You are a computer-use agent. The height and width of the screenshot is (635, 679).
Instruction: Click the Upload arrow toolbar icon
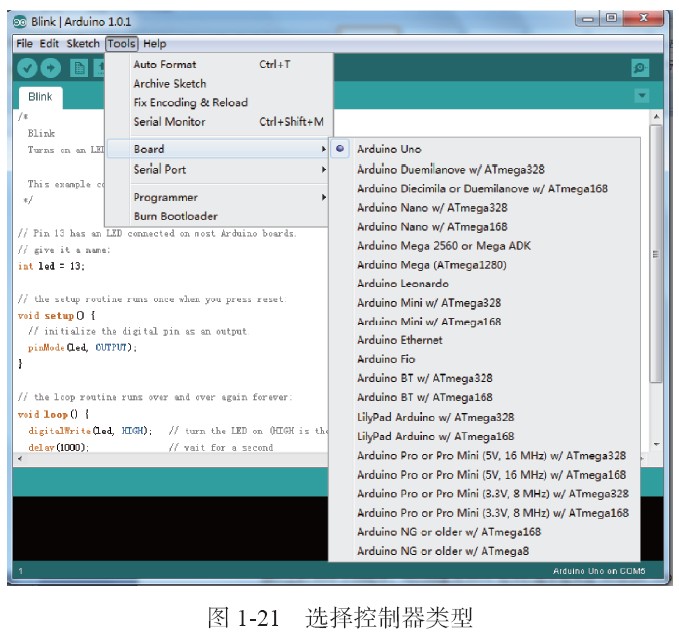coord(51,68)
